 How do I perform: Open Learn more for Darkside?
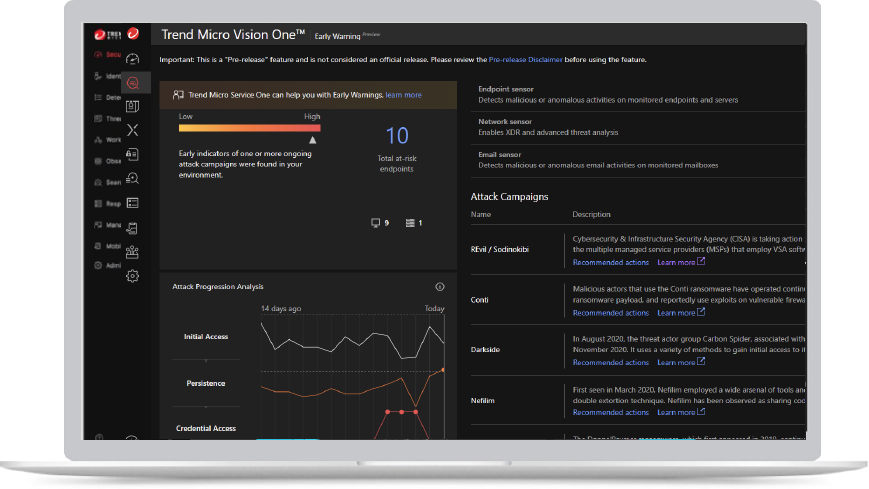(676, 363)
